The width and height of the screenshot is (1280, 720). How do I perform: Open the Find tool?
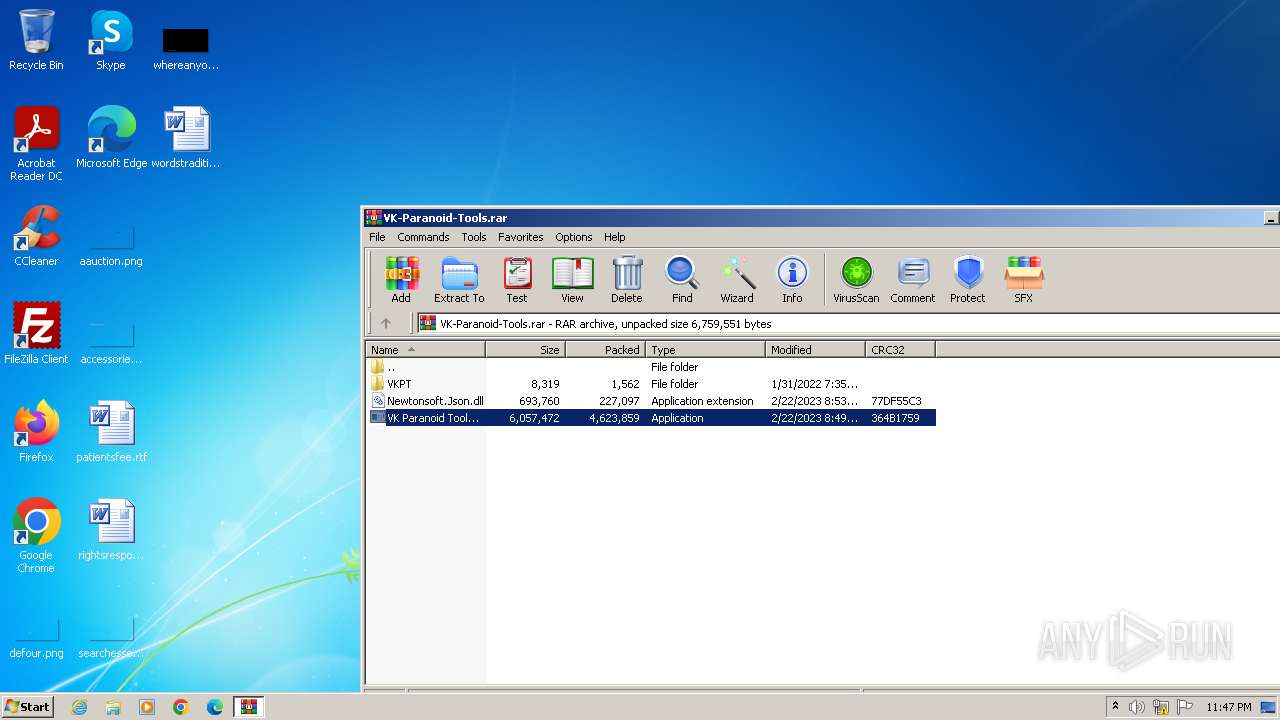coord(682,279)
